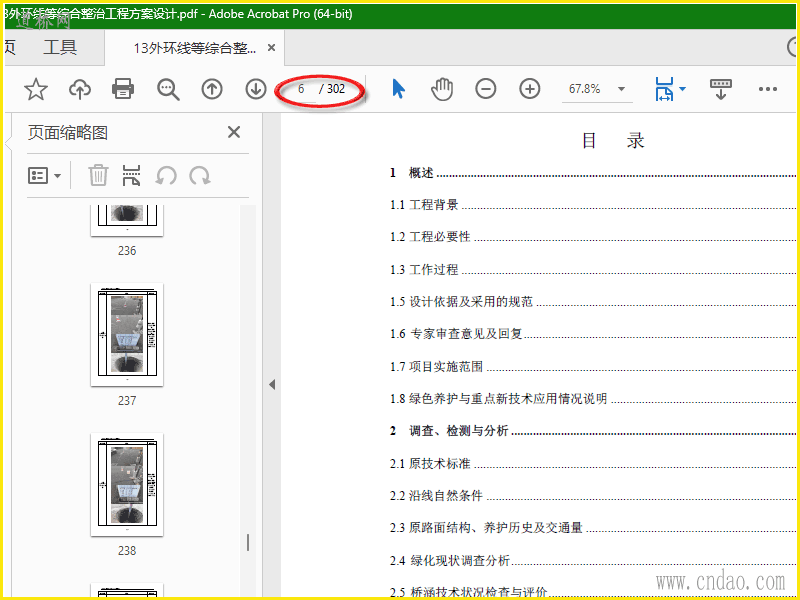Open the page display options arrow
Viewport: 800px width, 600px height.
(682, 89)
